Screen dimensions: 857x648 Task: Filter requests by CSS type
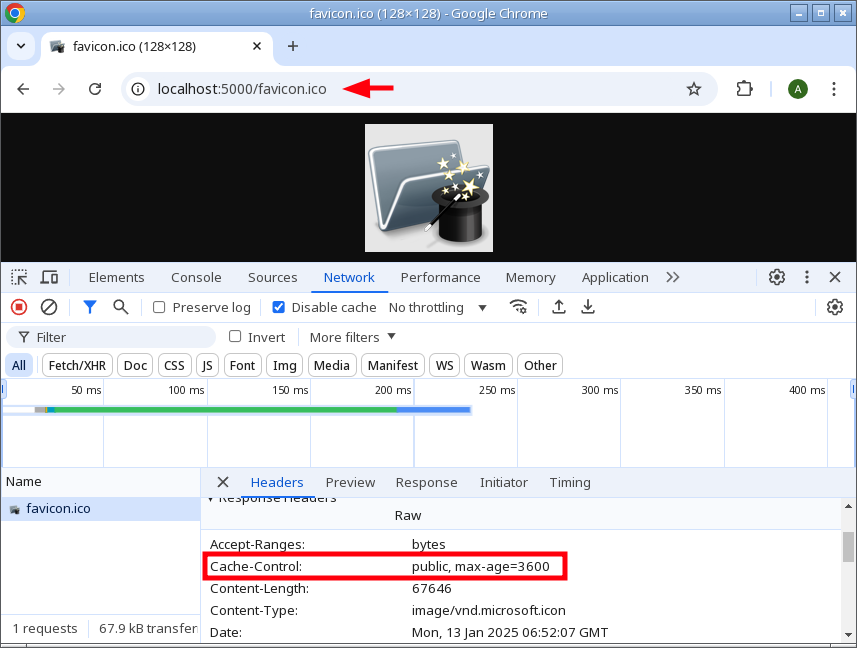pos(174,366)
